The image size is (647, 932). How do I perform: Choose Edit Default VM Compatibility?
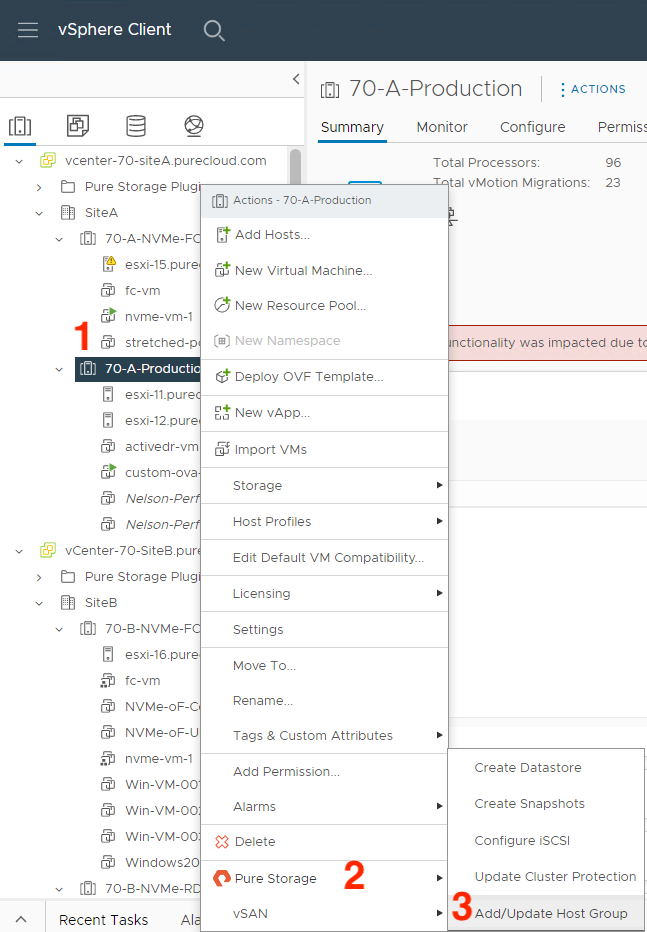point(324,558)
